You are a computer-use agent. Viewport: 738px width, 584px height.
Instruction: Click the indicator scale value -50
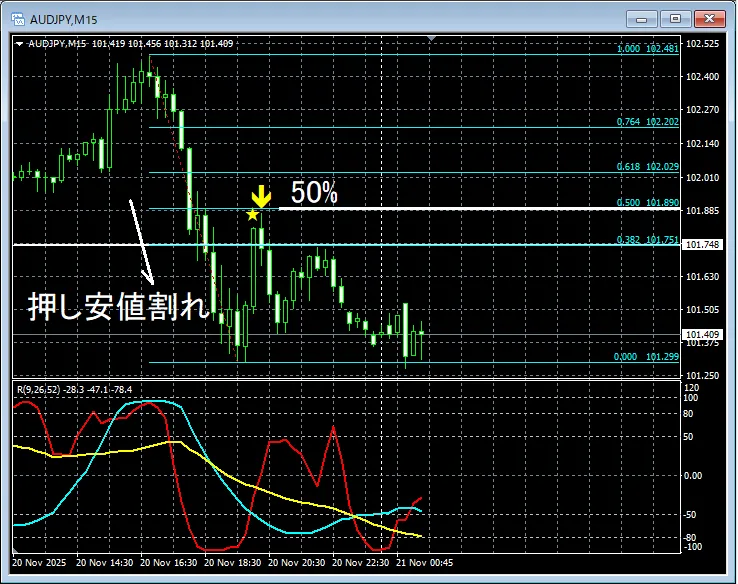pos(689,515)
